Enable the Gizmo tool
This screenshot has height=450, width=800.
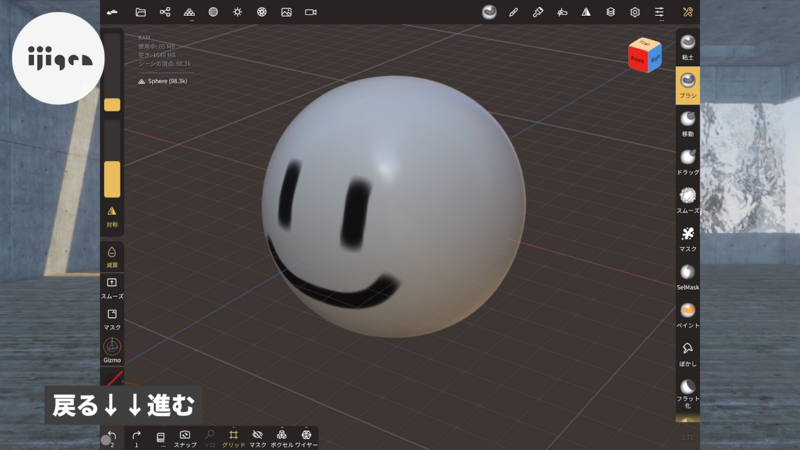coord(112,350)
